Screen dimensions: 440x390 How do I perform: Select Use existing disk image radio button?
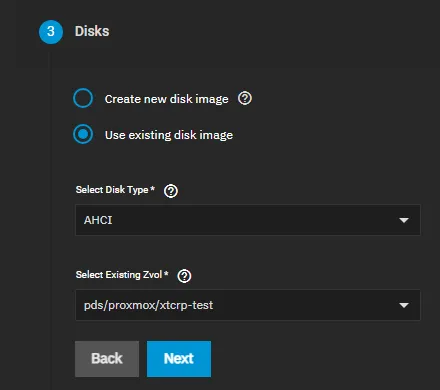(x=83, y=134)
